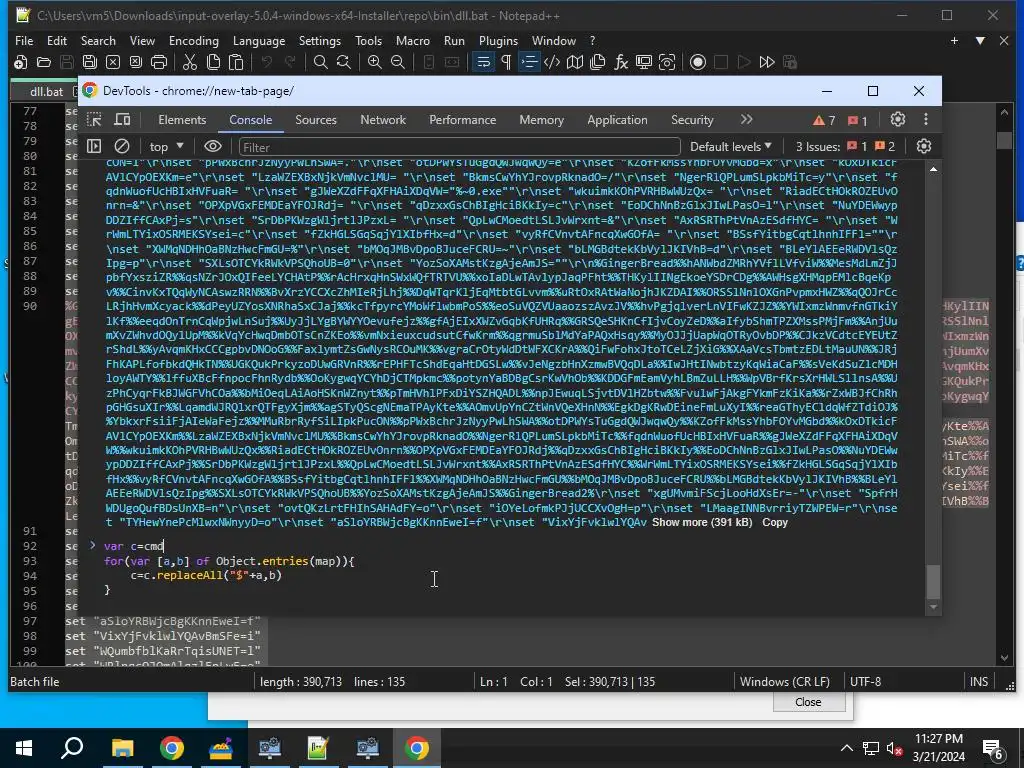This screenshot has width=1024, height=768.
Task: Click Save All icon in Notepad++ toolbar
Action: click(x=89, y=63)
